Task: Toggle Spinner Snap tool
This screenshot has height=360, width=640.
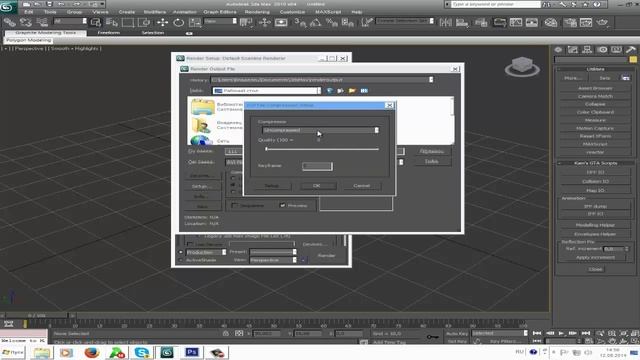Action: pyautogui.click(x=347, y=22)
